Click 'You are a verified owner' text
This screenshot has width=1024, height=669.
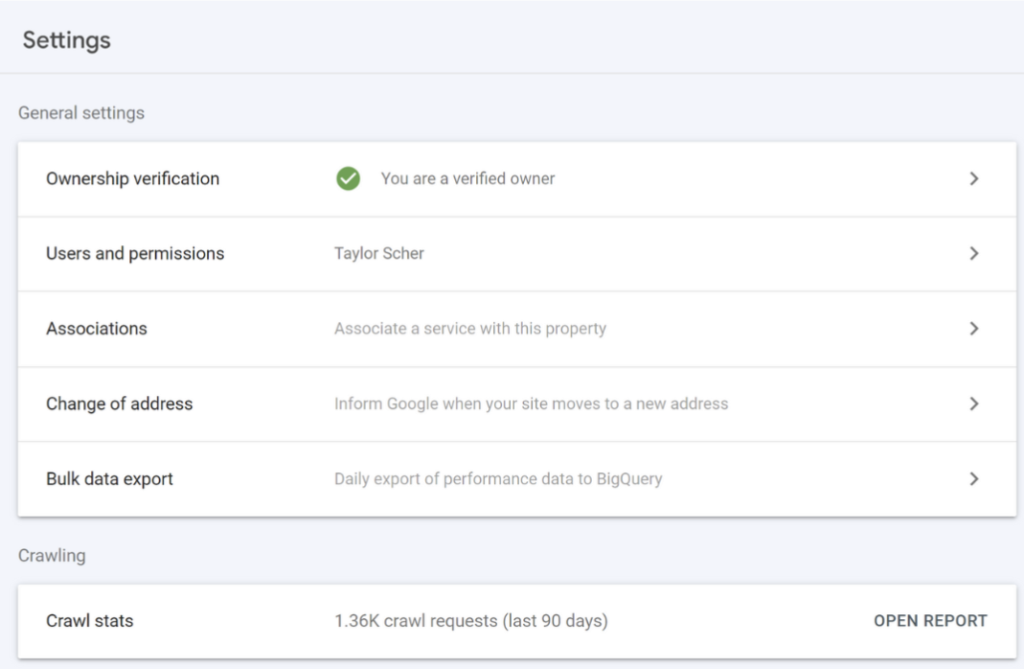point(468,178)
